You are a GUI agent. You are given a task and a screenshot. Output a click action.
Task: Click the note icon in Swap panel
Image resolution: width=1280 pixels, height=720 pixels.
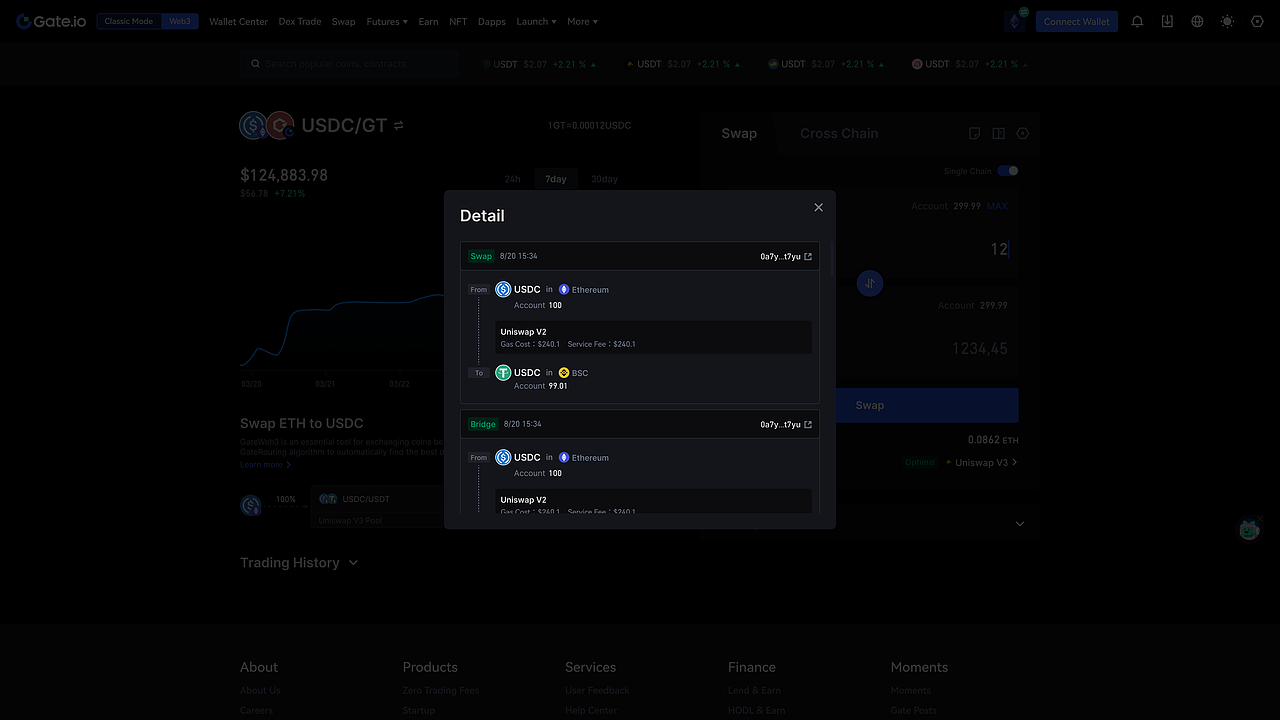point(975,133)
